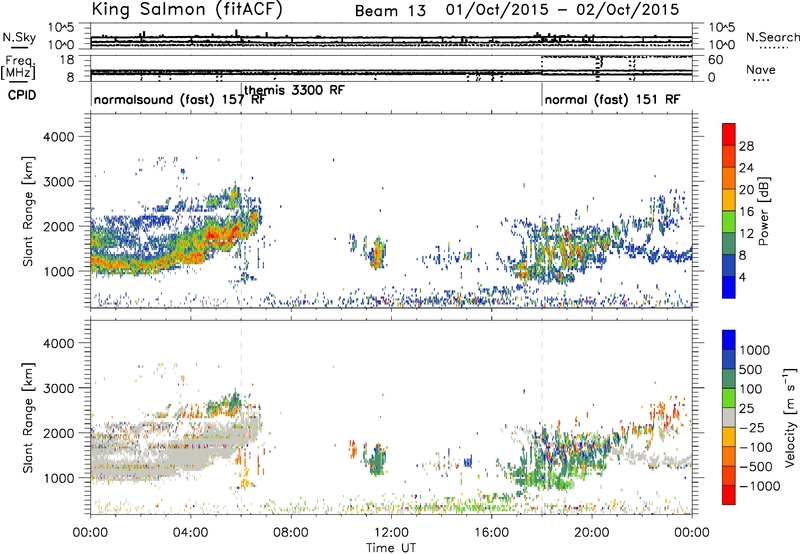This screenshot has width=800, height=554.
Task: Click the '16:00' time tick label
Action: click(491, 533)
